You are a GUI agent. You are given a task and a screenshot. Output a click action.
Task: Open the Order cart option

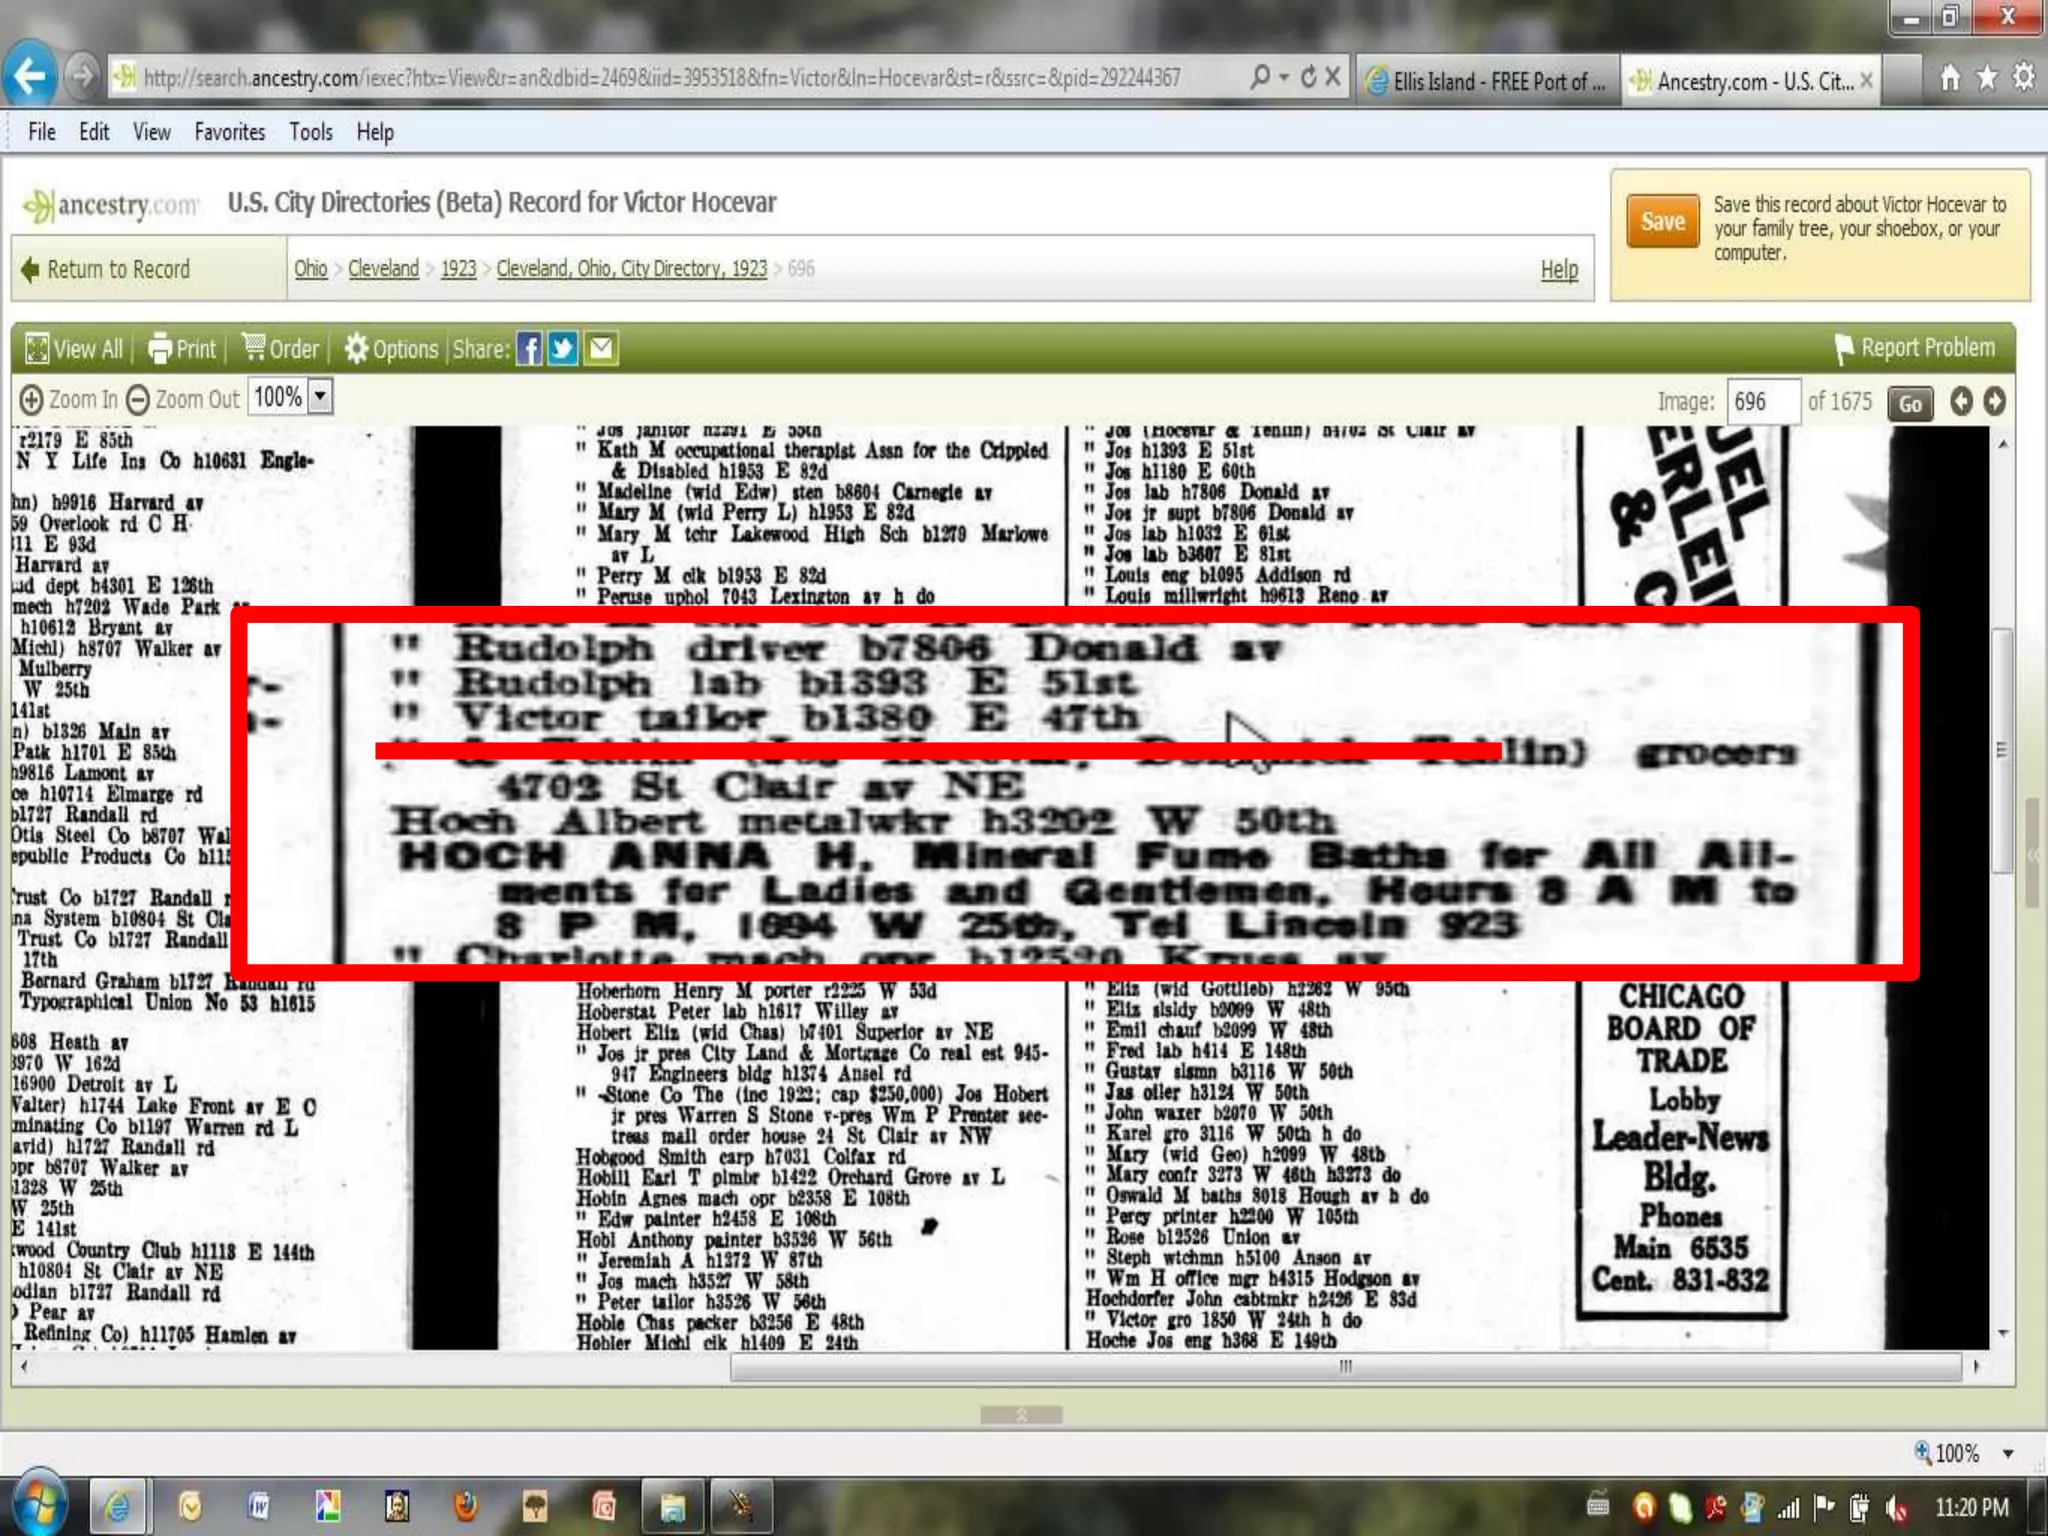[280, 349]
